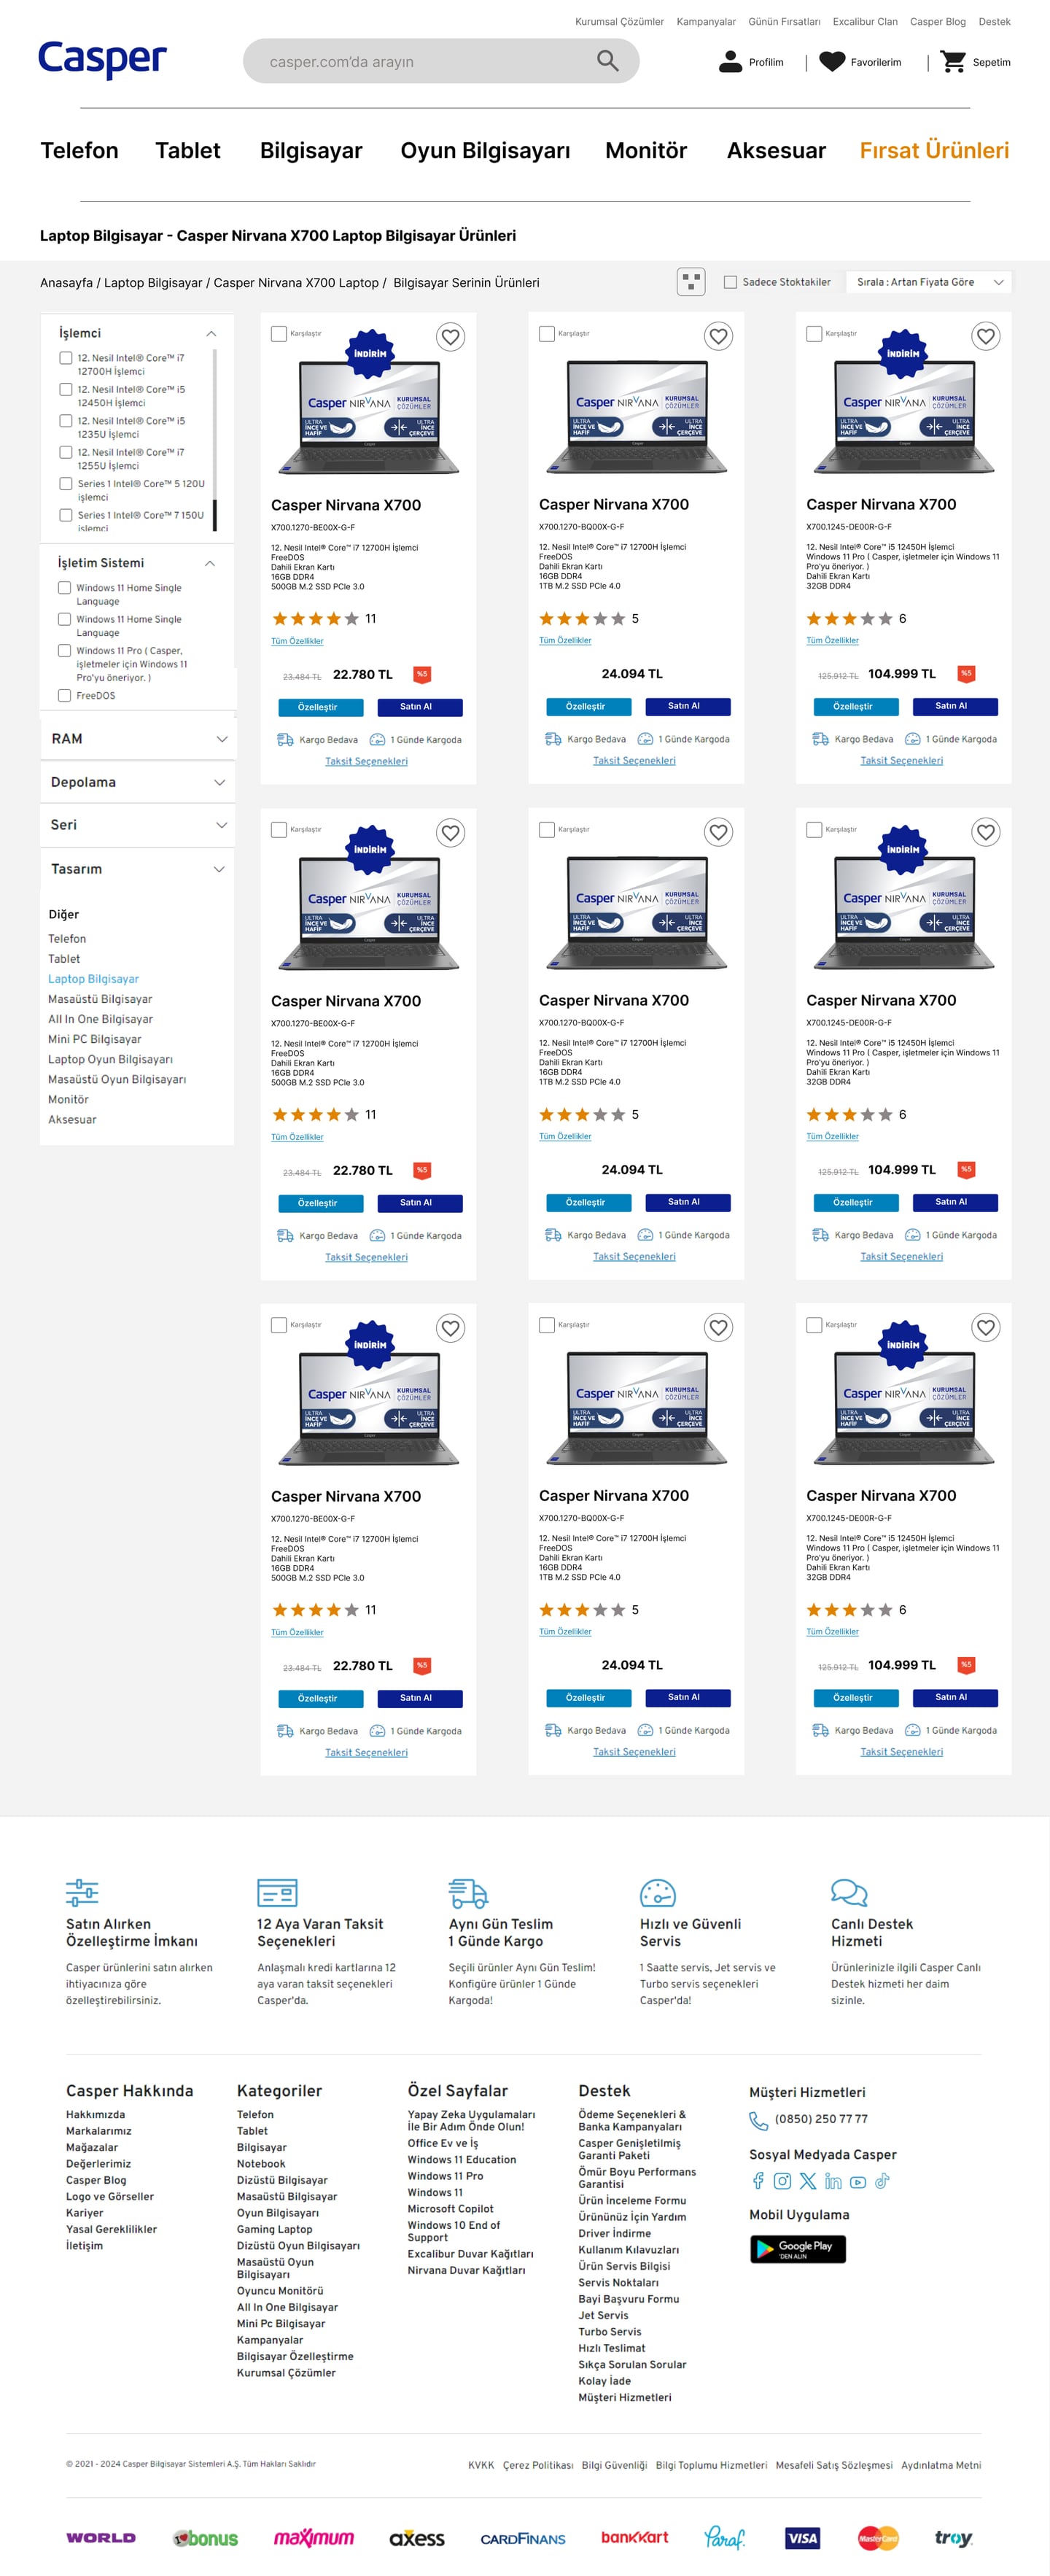Screen dimensions: 1050x2576
Task: Click the Canlı Destek chat bubbles icon
Action: [849, 1892]
